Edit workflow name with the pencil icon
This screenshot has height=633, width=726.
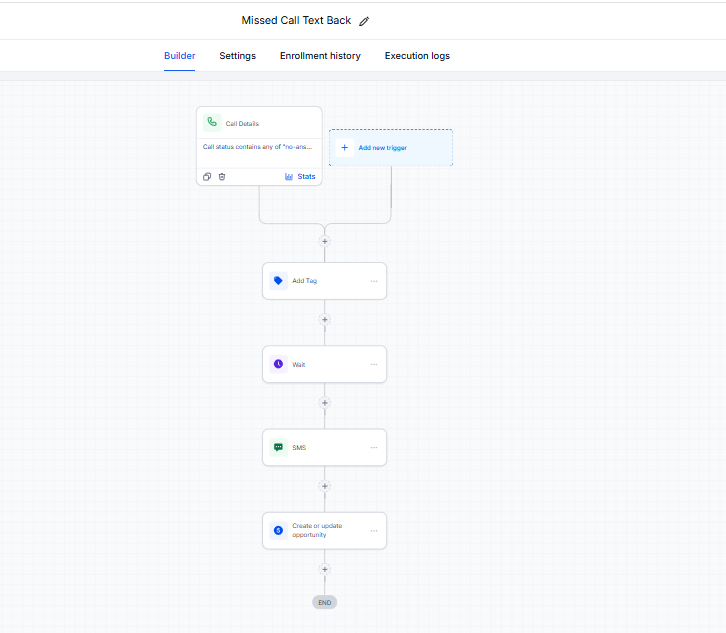click(x=364, y=21)
